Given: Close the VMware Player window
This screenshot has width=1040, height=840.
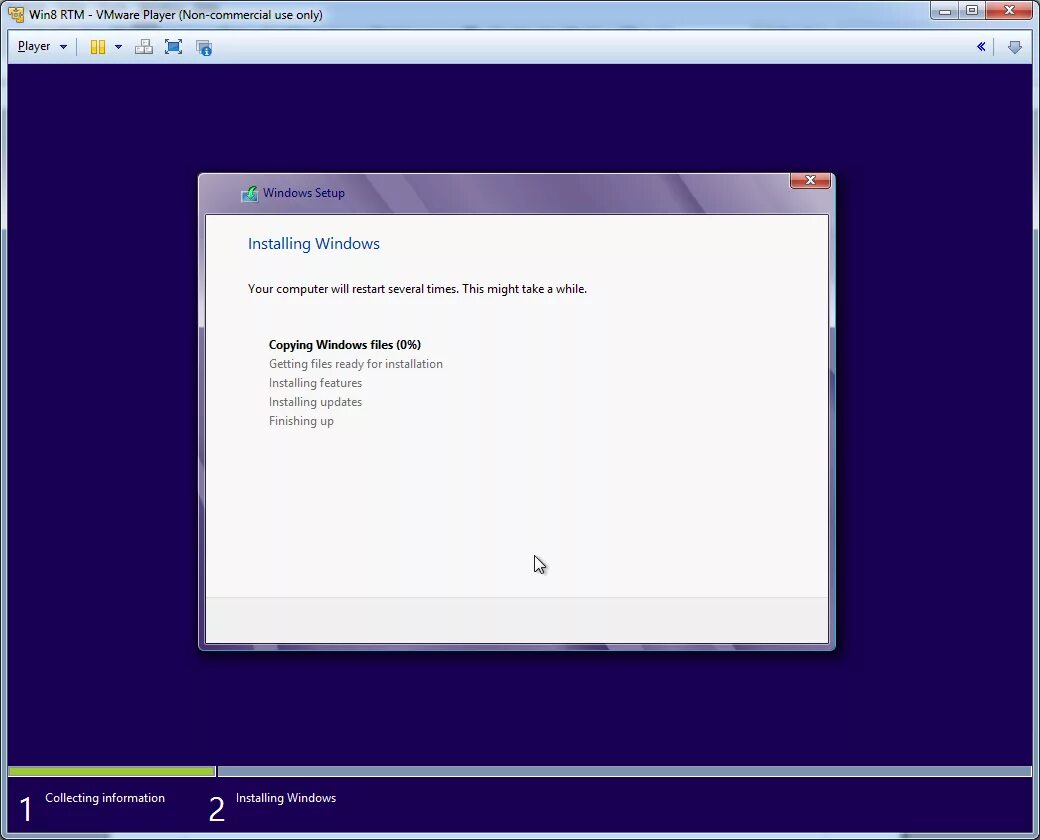Looking at the screenshot, I should pyautogui.click(x=1009, y=11).
